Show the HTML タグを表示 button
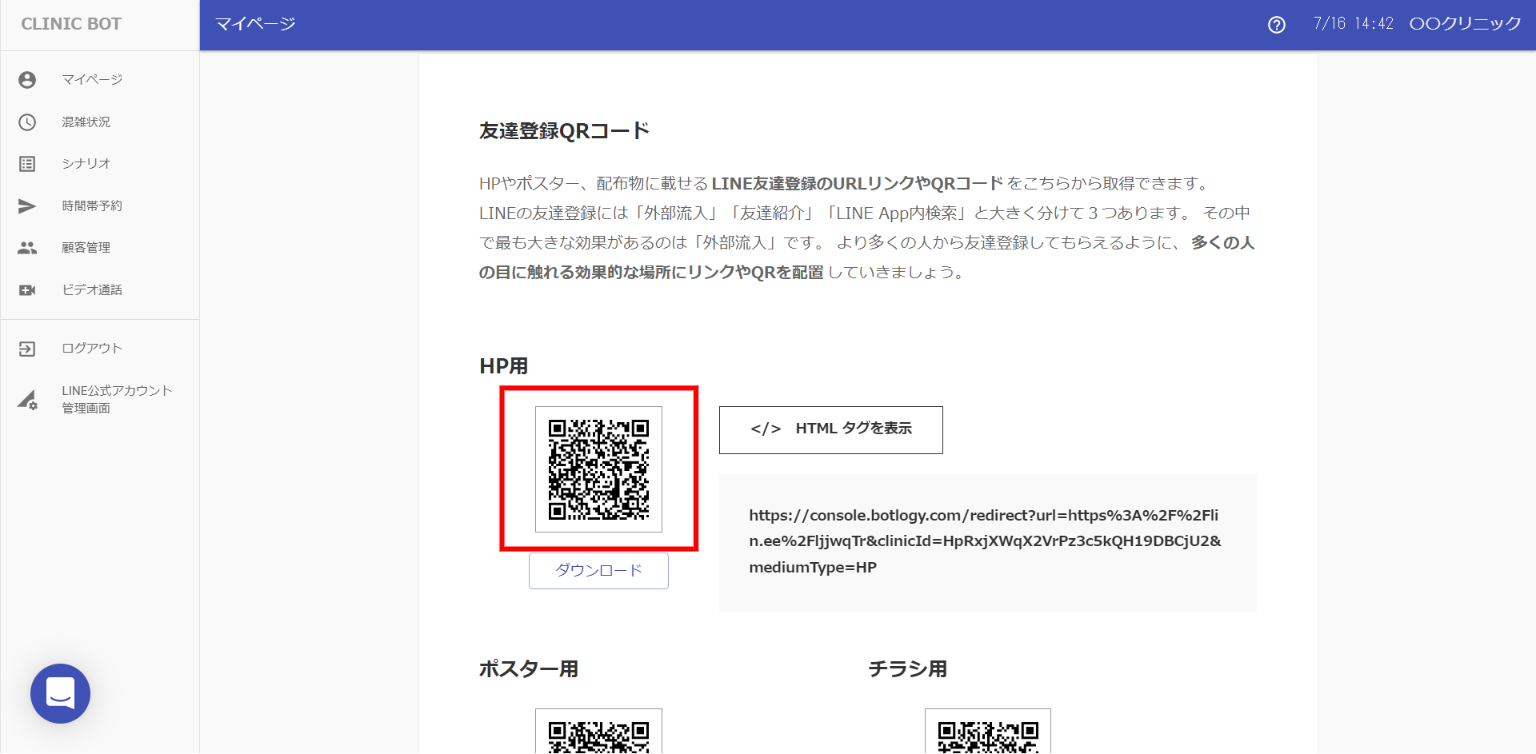Image resolution: width=1536 pixels, height=754 pixels. 831,430
